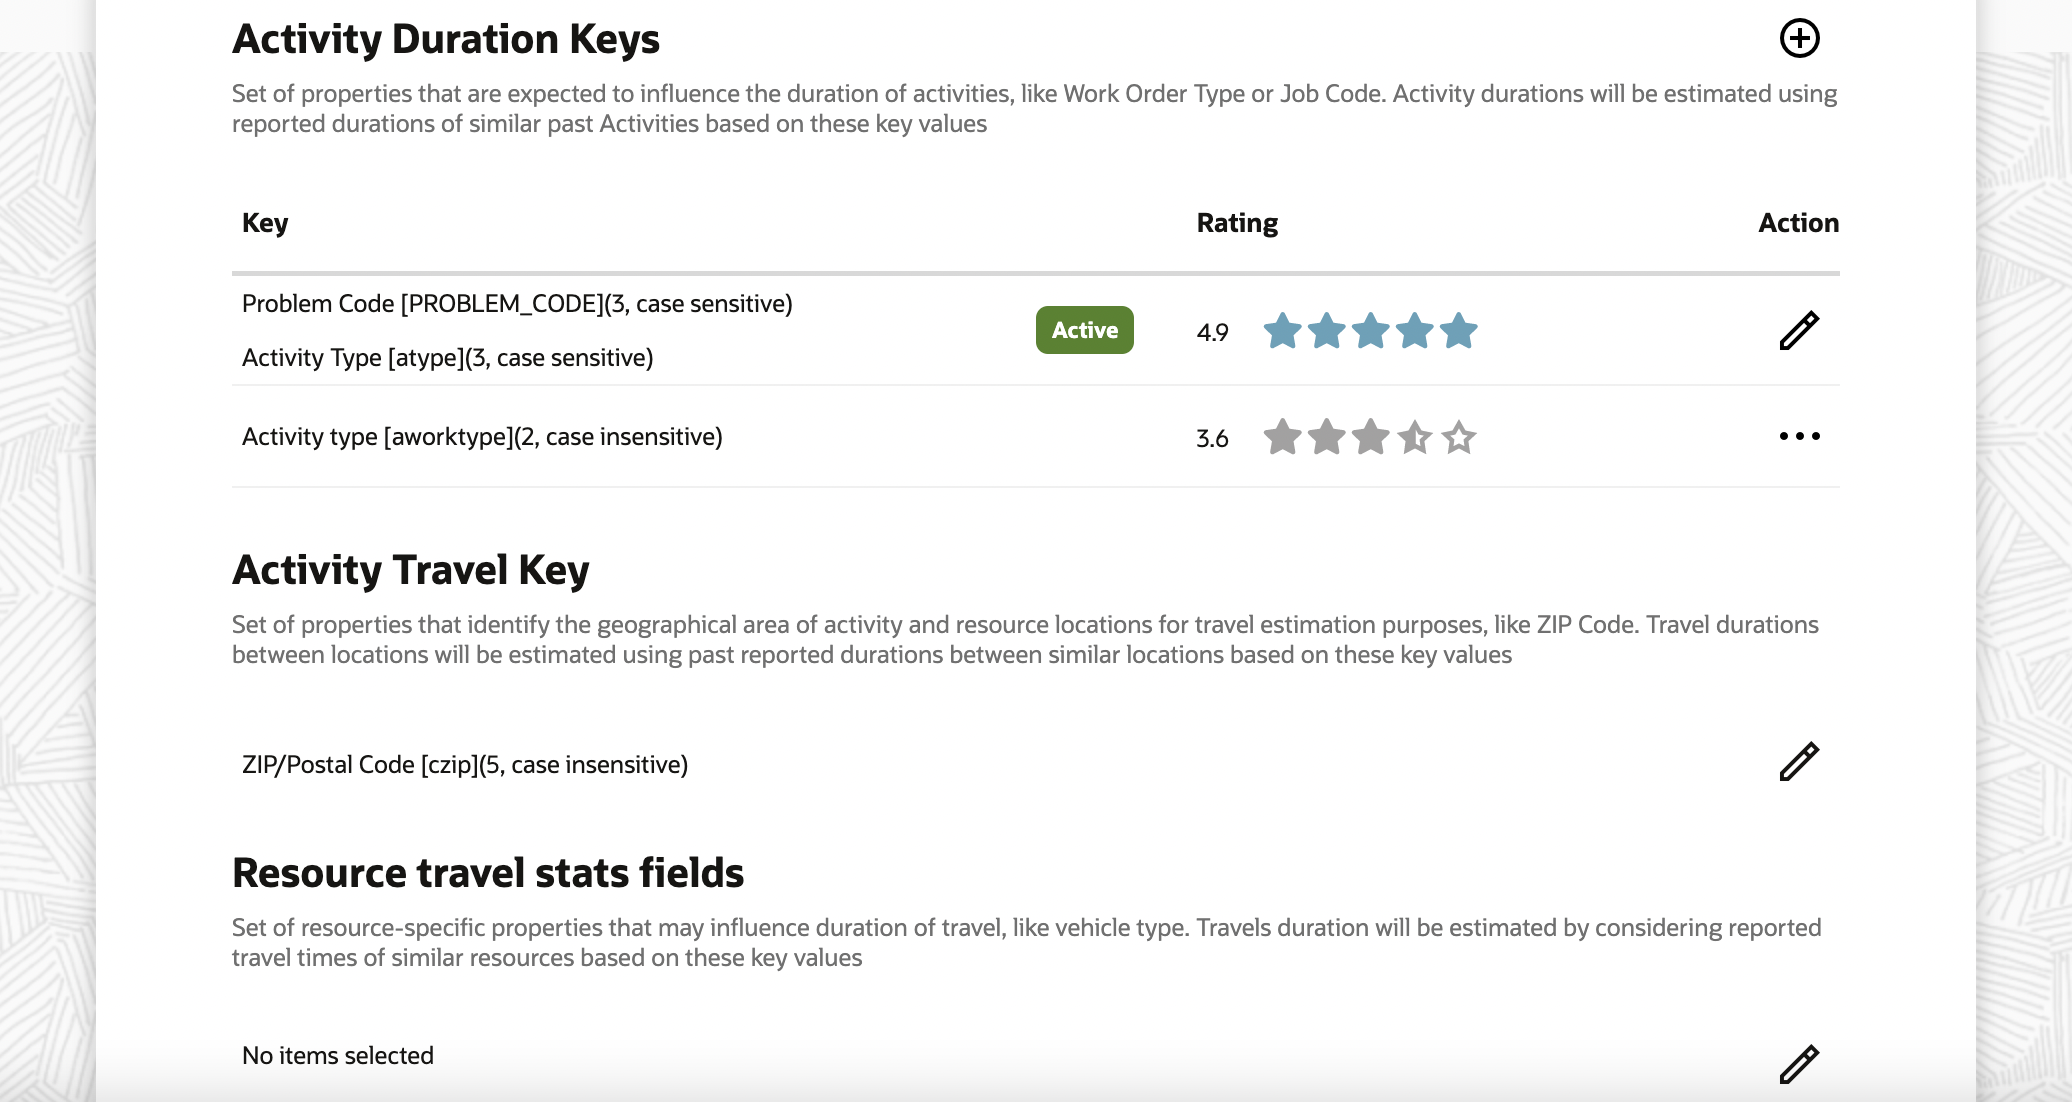
Task: Select the Key column header
Action: (x=265, y=223)
